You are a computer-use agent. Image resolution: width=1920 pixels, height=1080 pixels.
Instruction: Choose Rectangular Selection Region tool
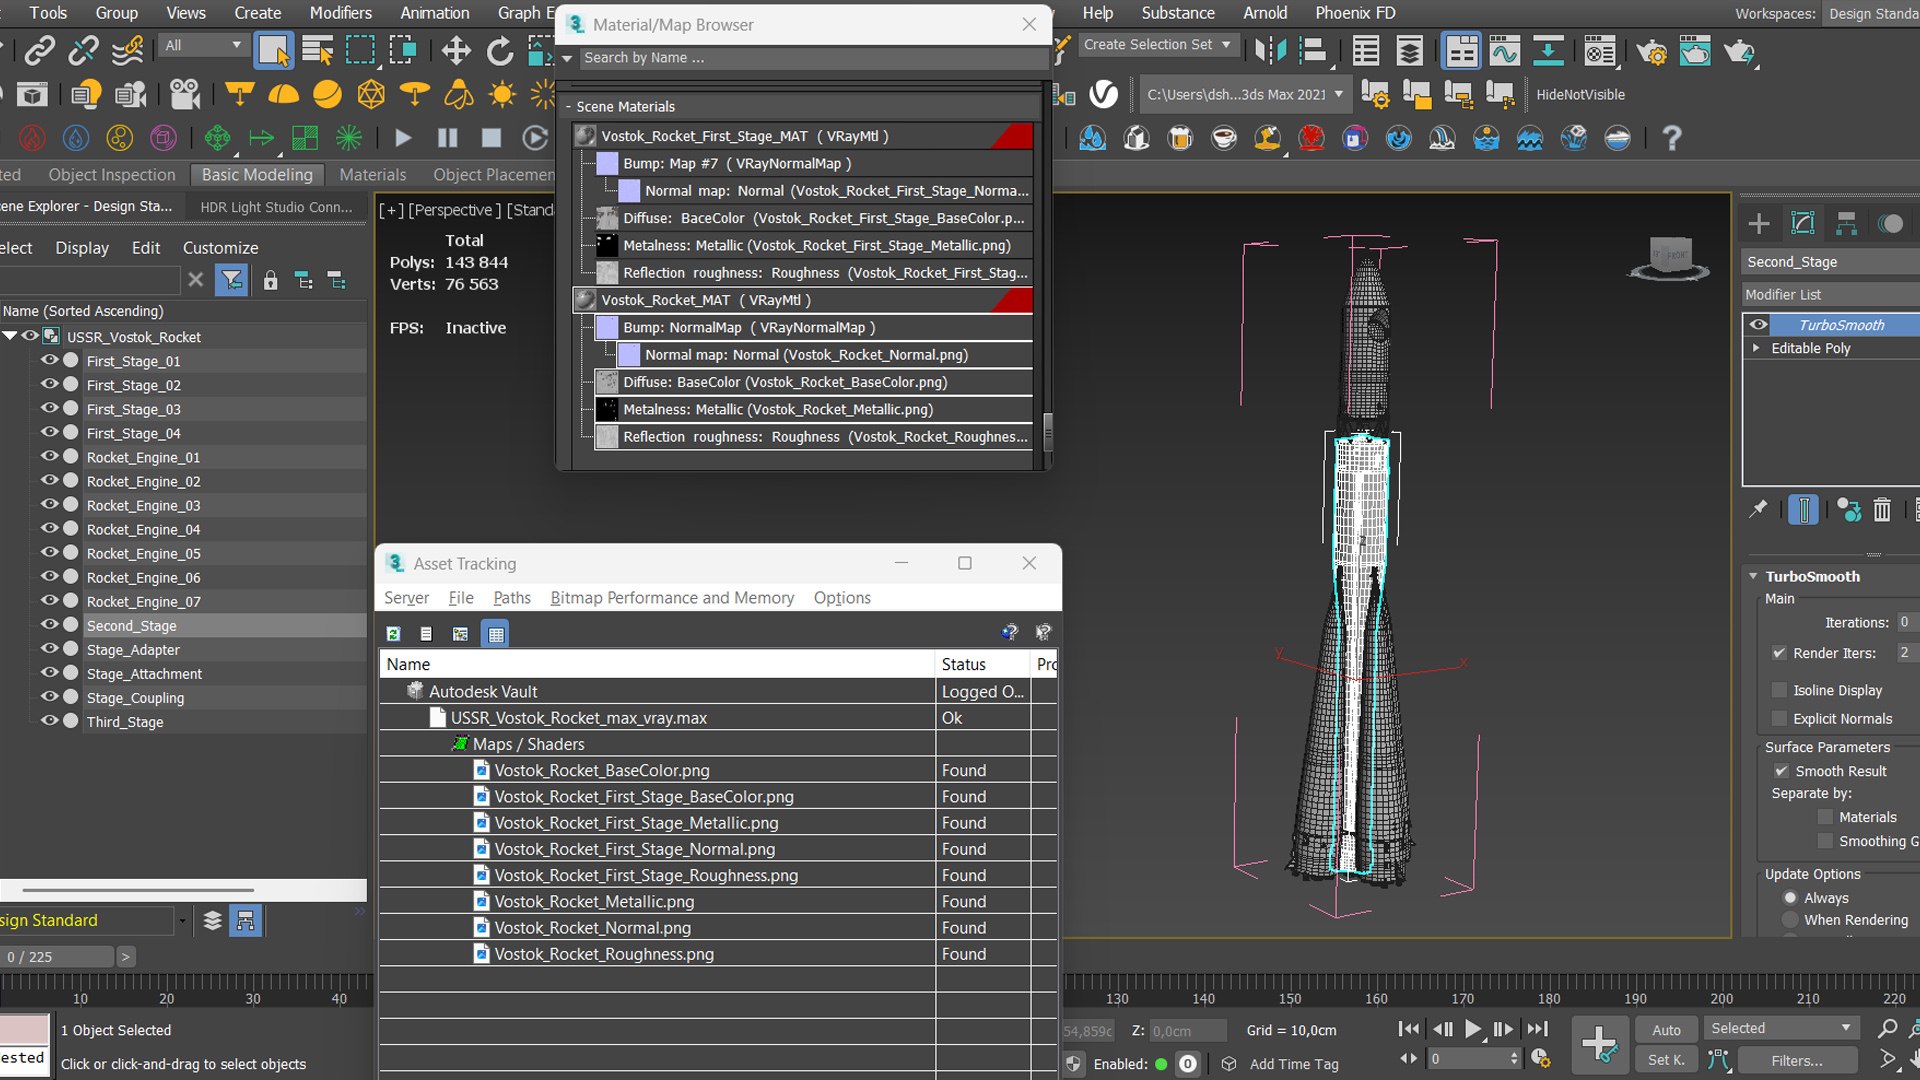(360, 50)
